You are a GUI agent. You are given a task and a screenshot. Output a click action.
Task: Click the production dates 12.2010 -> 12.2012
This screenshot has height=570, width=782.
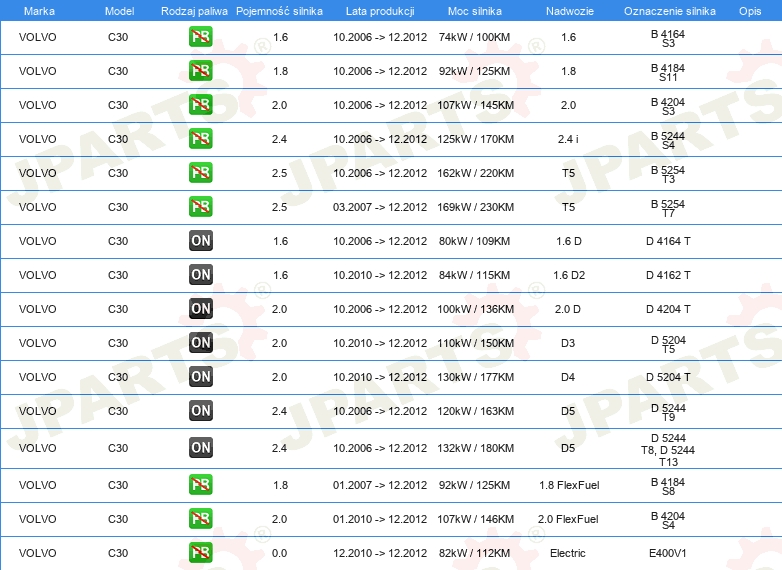(380, 553)
